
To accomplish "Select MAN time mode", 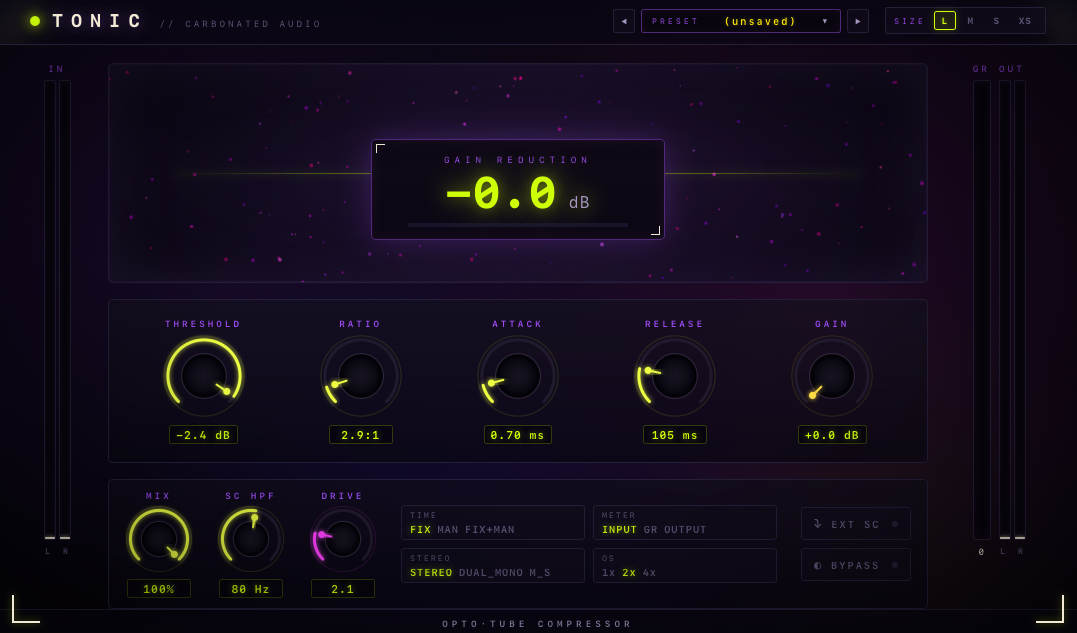I will pyautogui.click(x=448, y=530).
